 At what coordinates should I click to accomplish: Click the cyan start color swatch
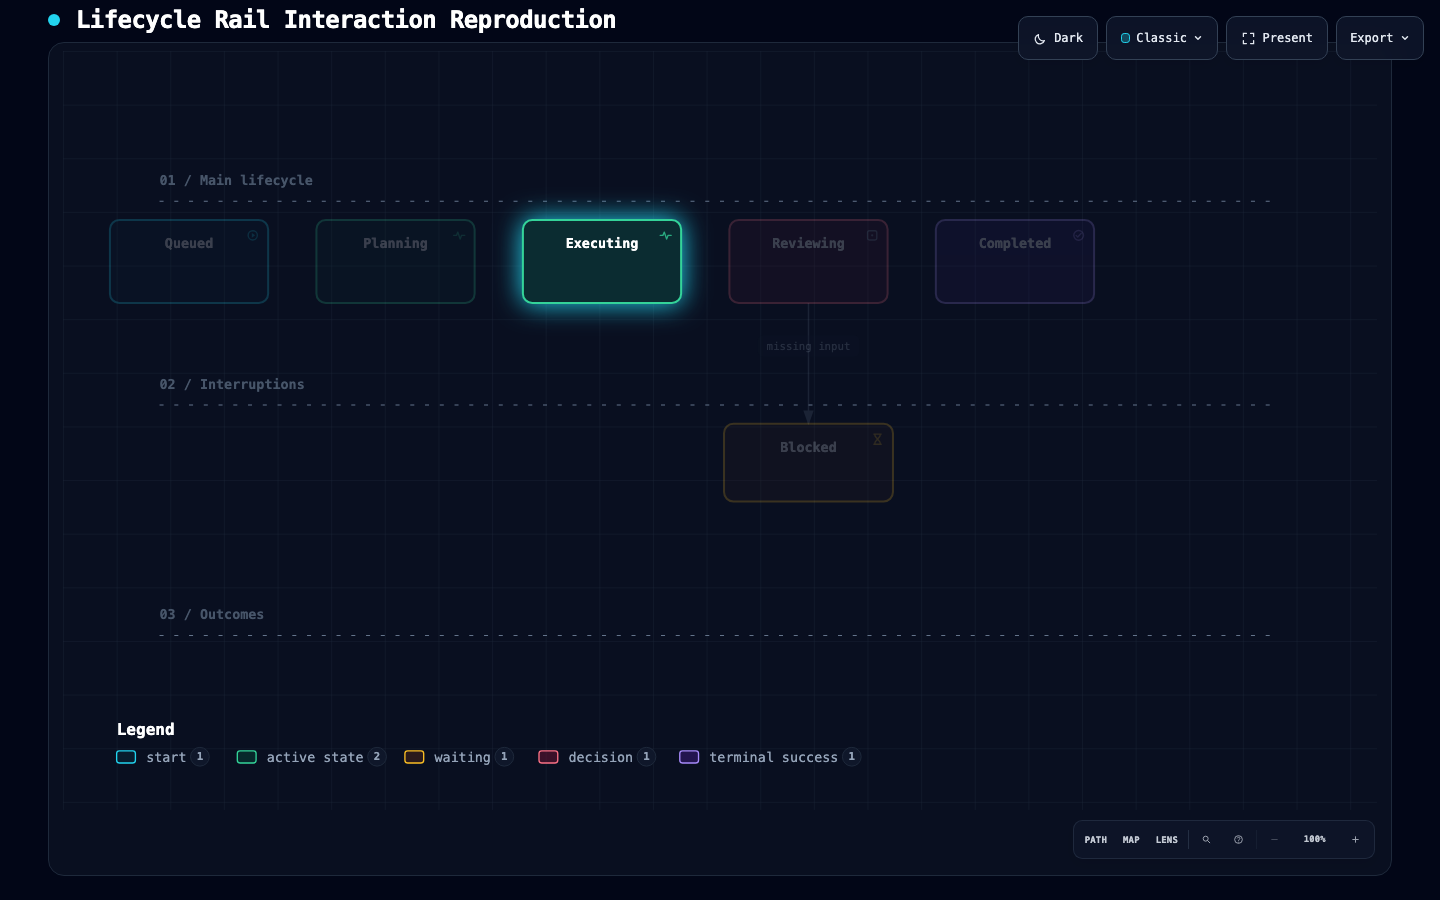pos(126,757)
